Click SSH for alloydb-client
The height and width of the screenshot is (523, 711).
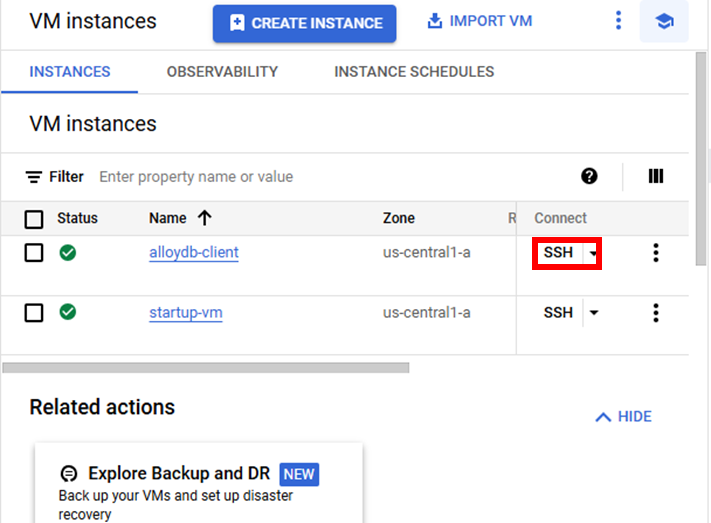click(x=559, y=252)
